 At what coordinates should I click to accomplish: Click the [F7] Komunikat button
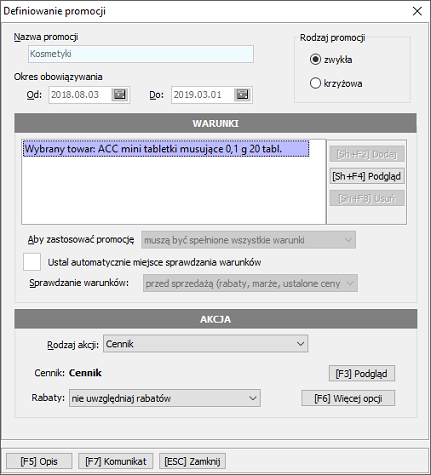[x=115, y=461]
